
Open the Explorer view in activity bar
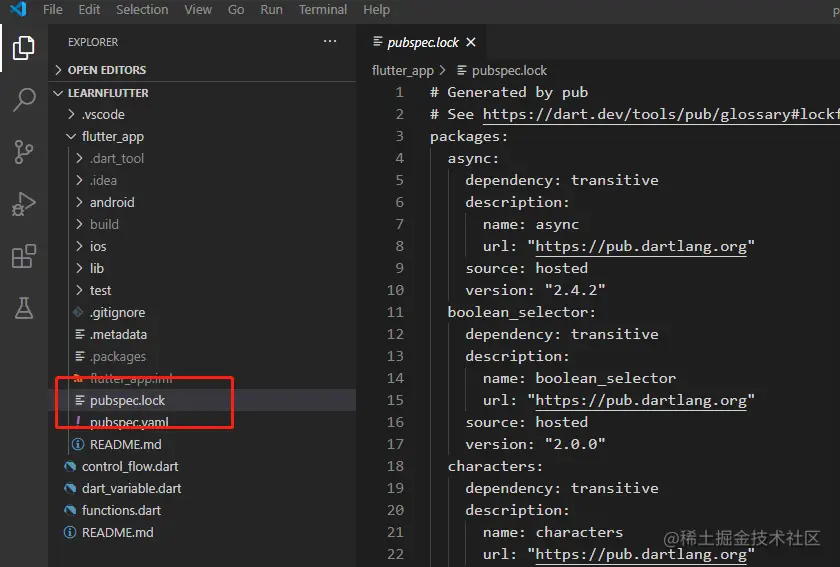click(x=24, y=48)
